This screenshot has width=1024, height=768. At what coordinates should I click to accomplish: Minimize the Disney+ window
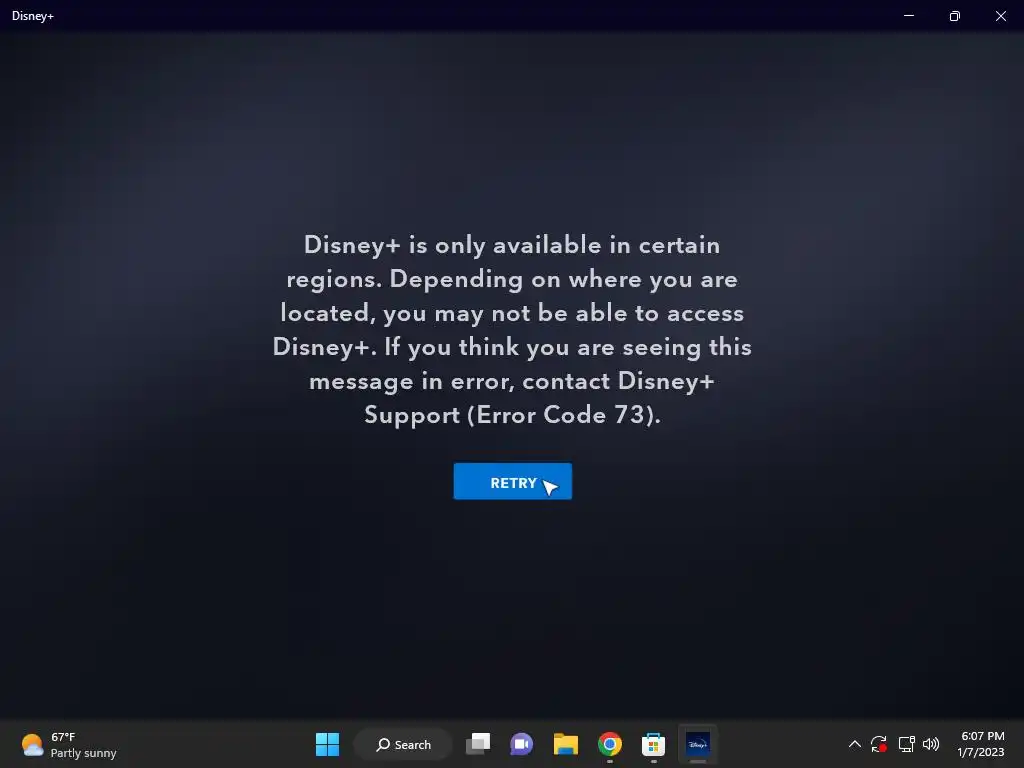tap(909, 16)
